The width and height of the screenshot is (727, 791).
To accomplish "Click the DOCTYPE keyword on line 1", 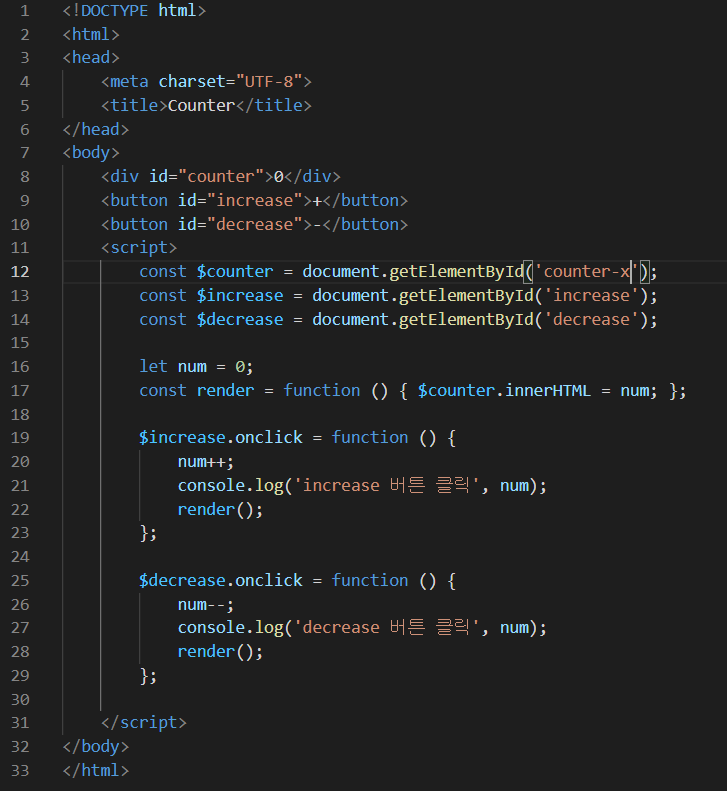I will click(115, 11).
